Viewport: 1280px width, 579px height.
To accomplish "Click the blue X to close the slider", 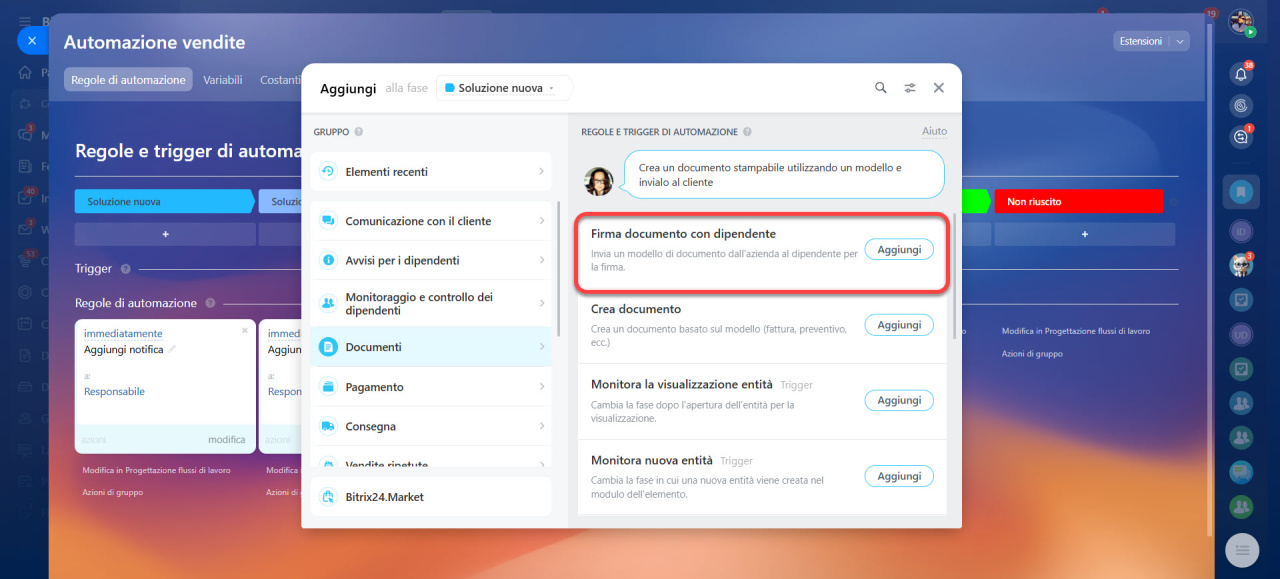I will tap(32, 41).
